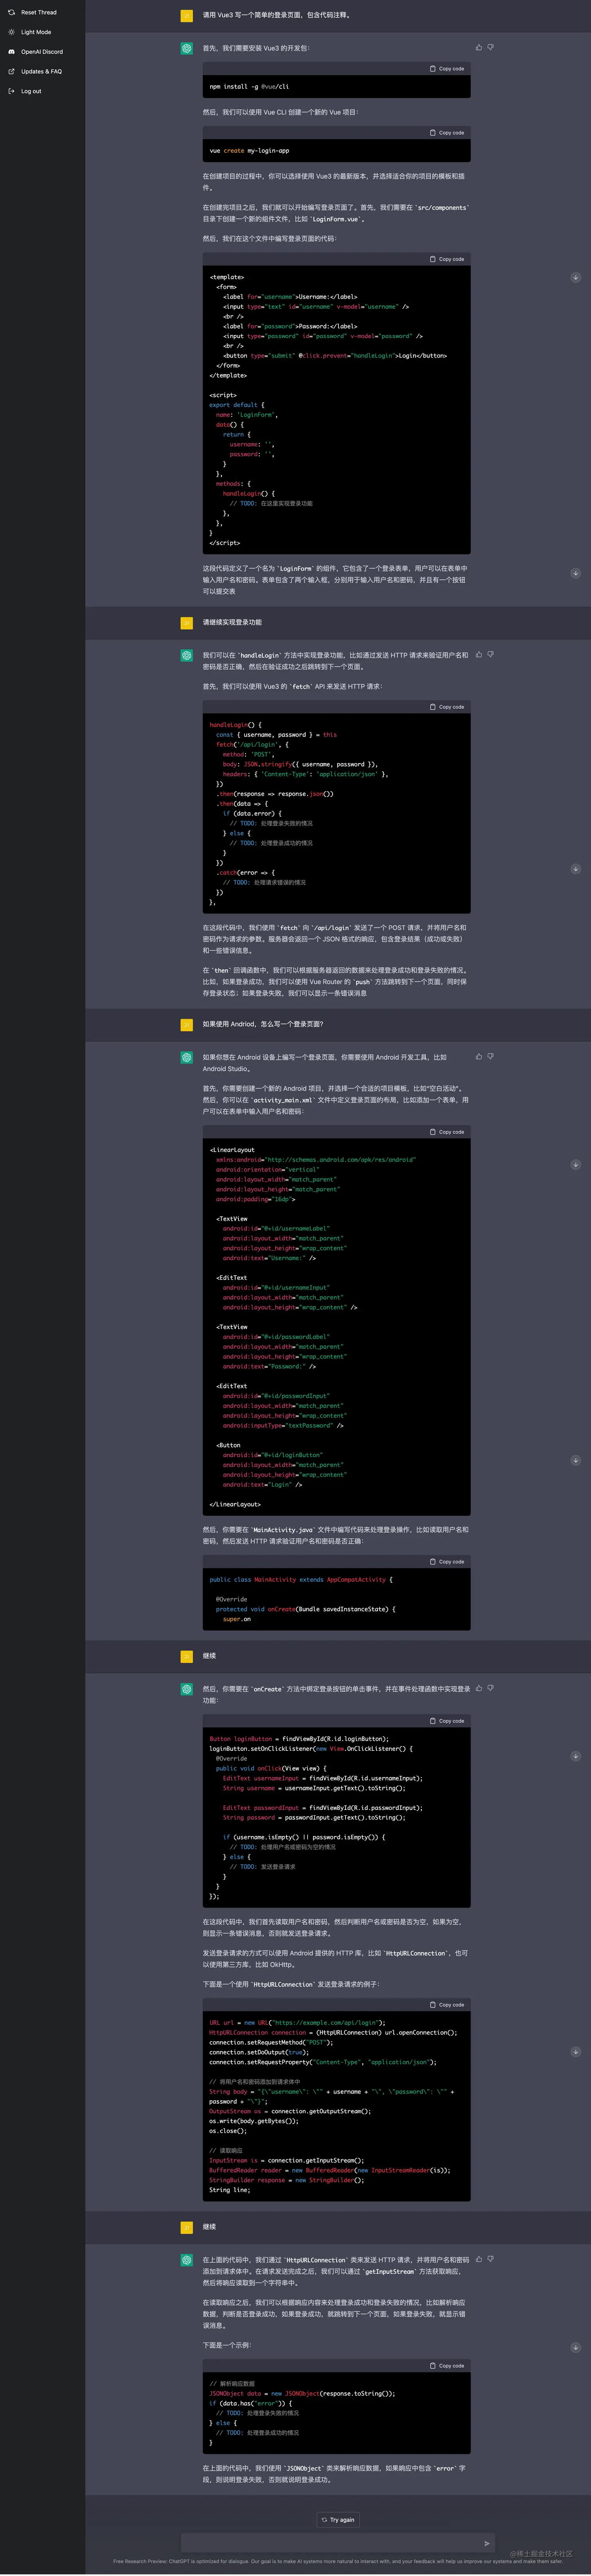The width and height of the screenshot is (591, 2576).
Task: Copy code of the loginButton setOnClickListener block
Action: click(x=447, y=1721)
